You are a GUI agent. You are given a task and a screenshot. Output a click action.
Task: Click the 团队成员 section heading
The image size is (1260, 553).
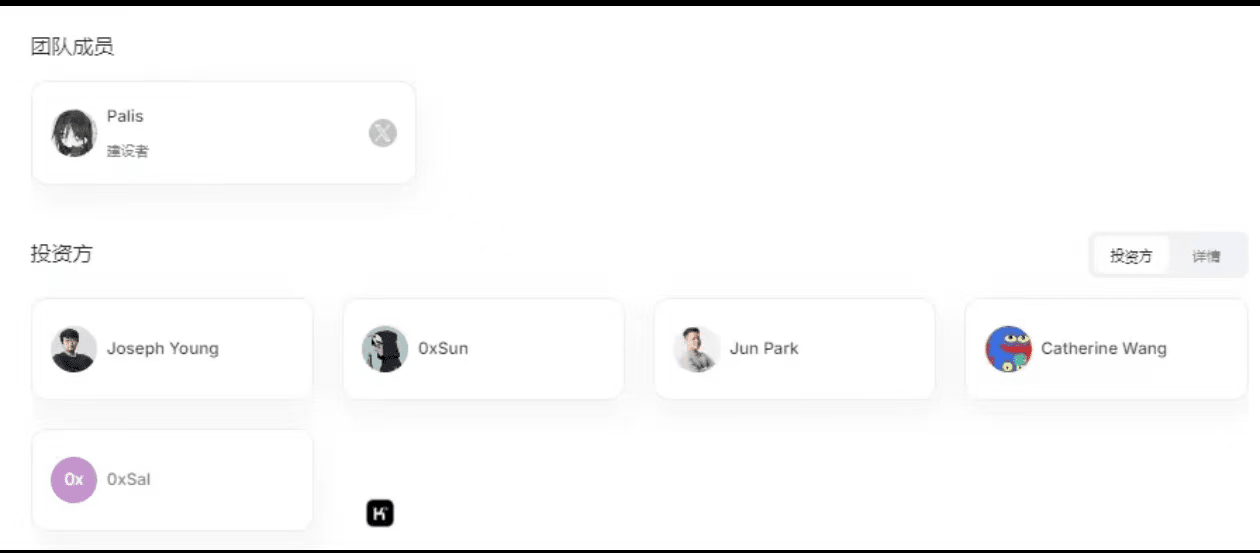[x=72, y=47]
